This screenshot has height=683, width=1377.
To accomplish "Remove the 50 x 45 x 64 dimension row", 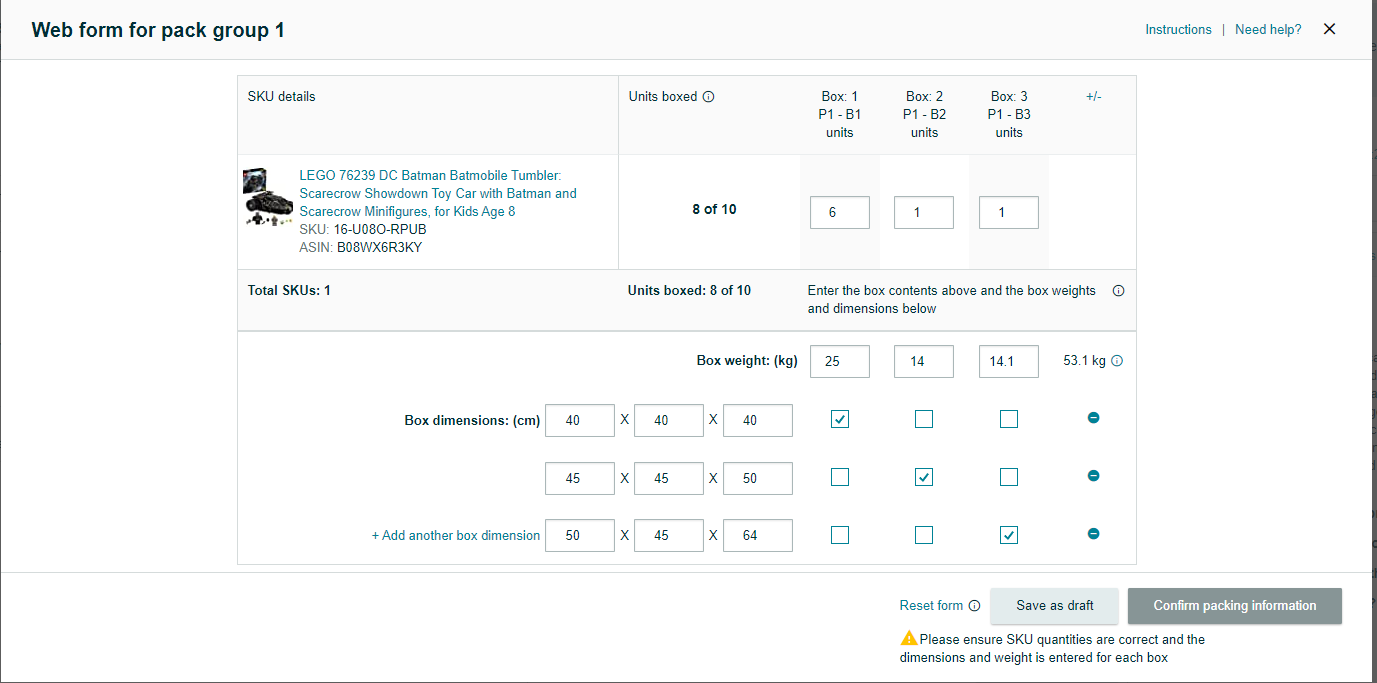I will [1093, 534].
